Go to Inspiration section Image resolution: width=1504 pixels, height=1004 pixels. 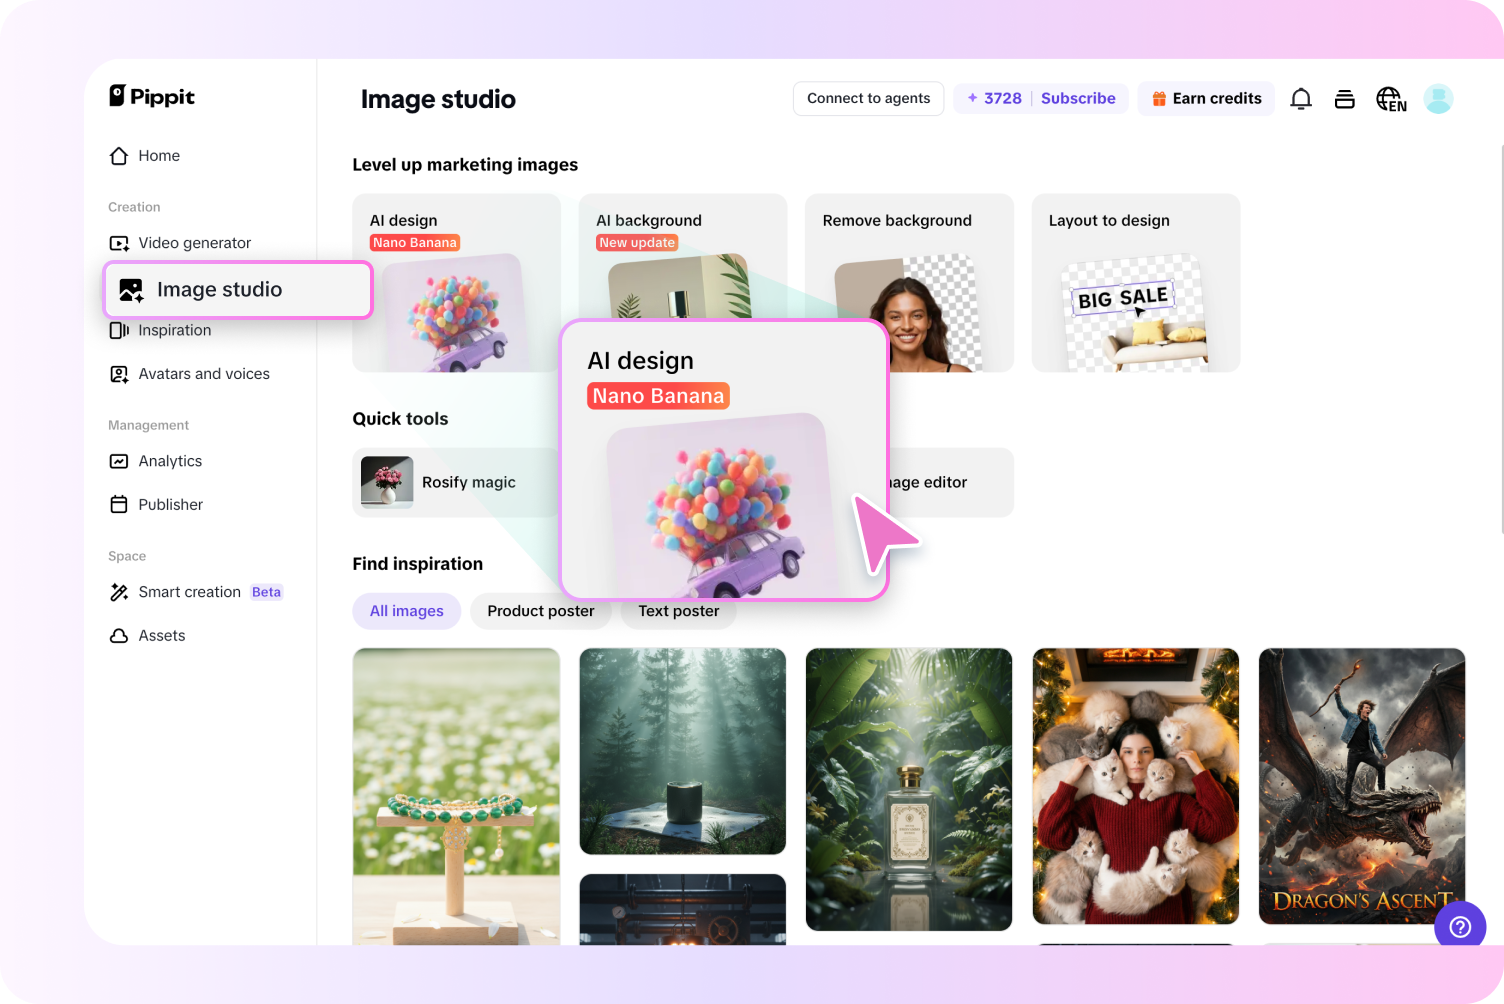click(160, 330)
